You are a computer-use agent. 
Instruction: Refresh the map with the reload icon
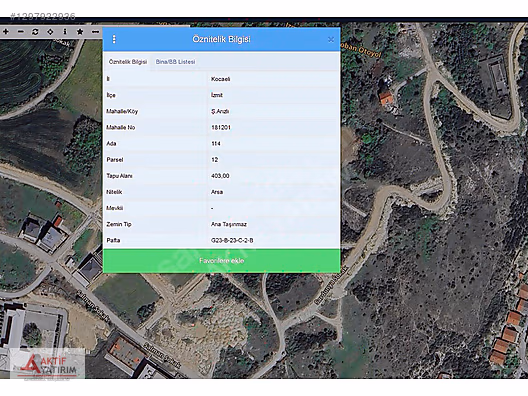click(x=35, y=32)
